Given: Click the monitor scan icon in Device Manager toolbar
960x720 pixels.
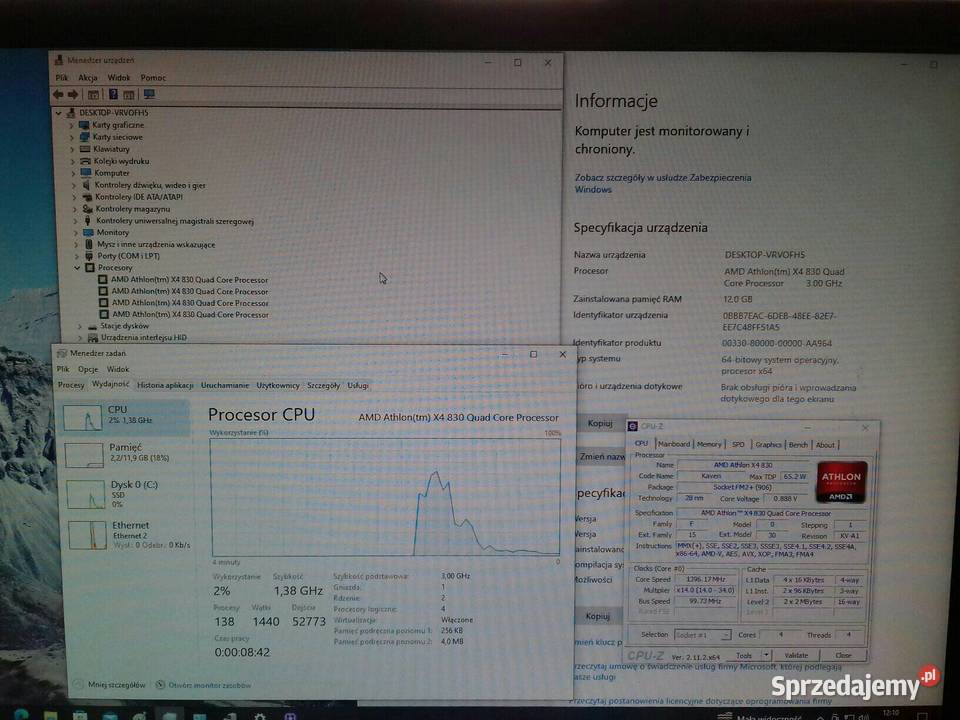Looking at the screenshot, I should pos(149,94).
